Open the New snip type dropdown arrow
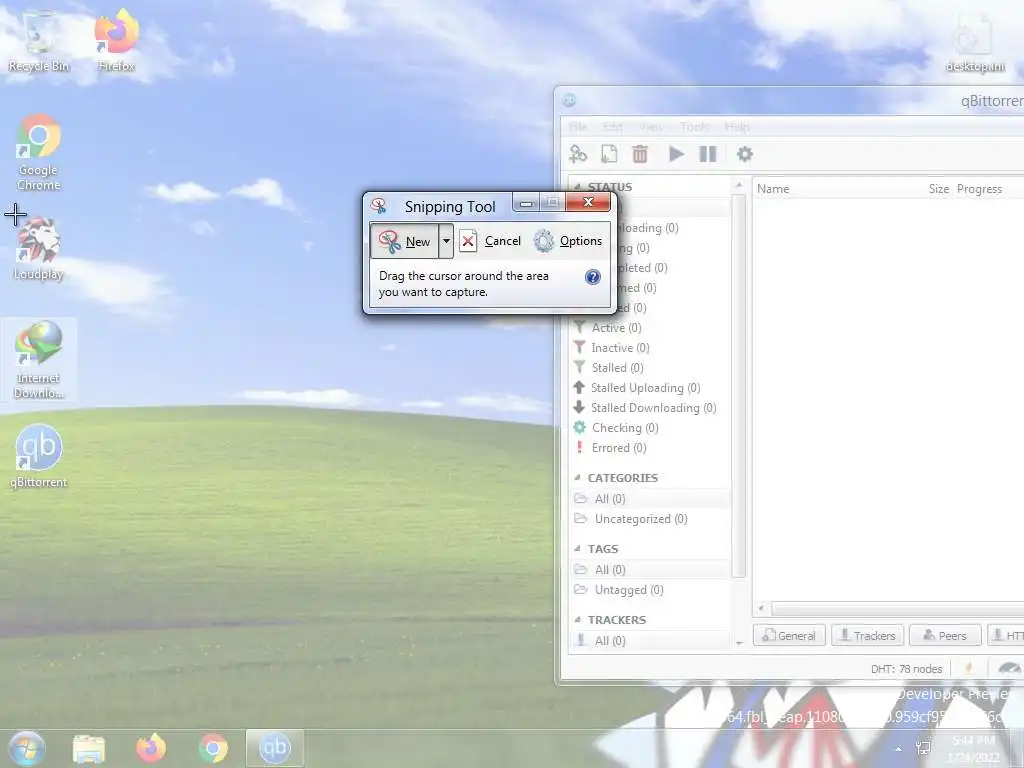The height and width of the screenshot is (768, 1024). click(446, 241)
